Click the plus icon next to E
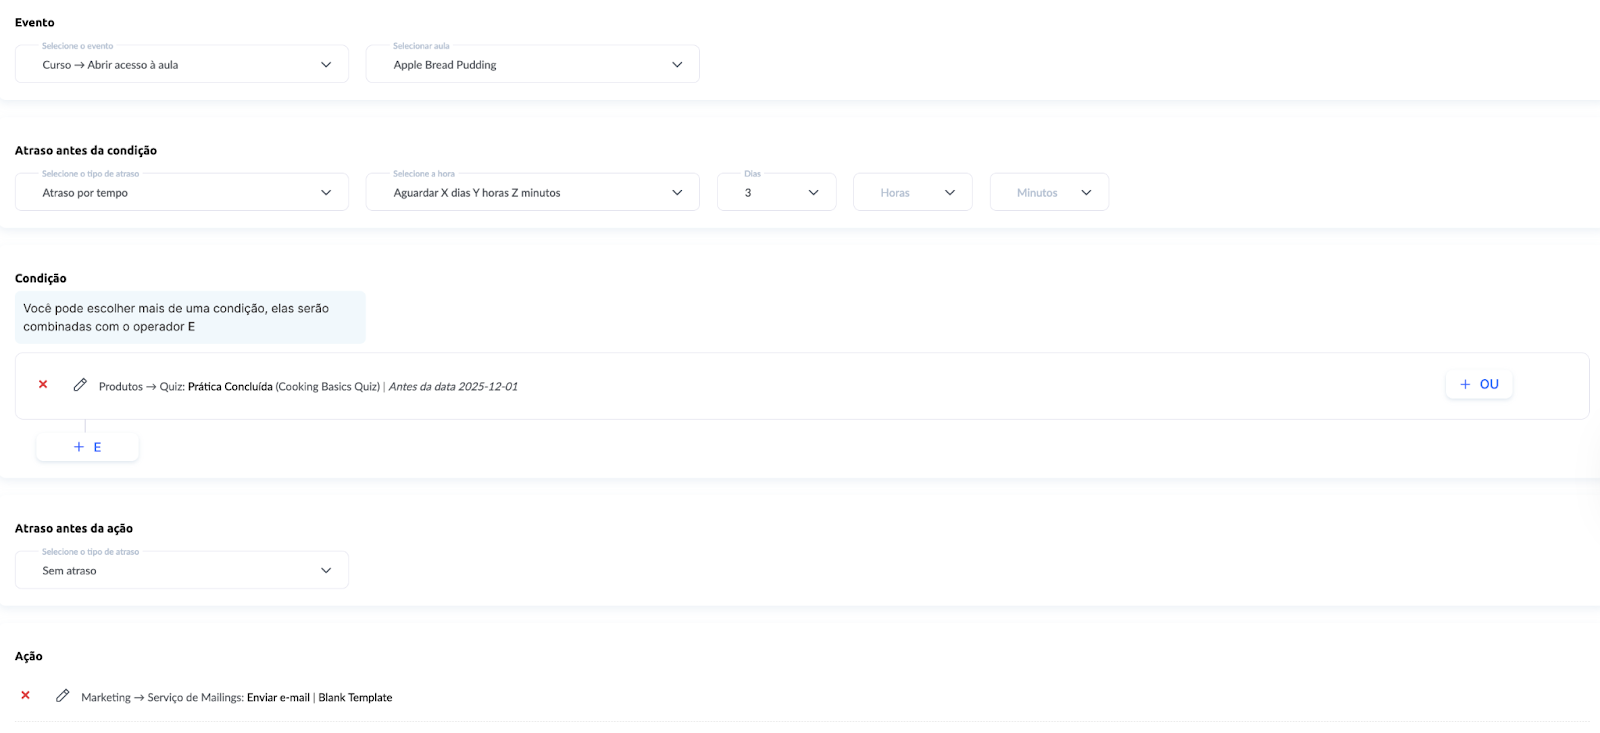The image size is (1600, 733). click(79, 447)
